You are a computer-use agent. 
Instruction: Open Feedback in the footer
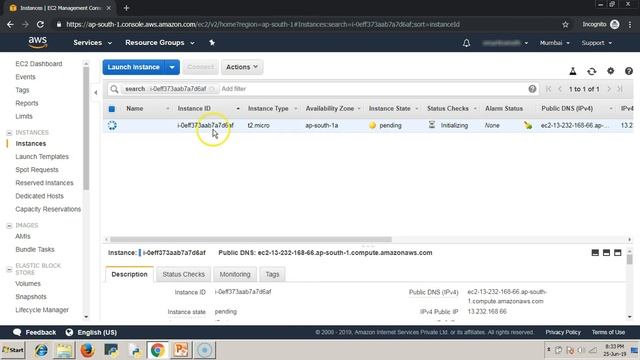[x=35, y=332]
